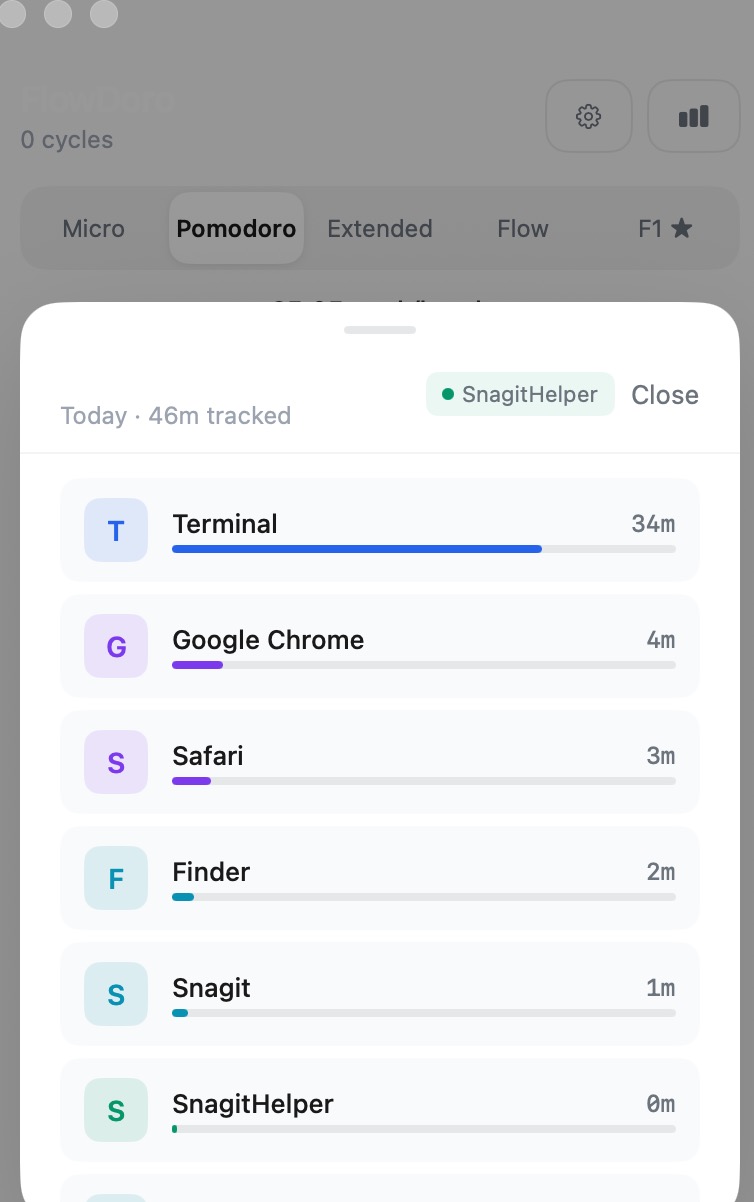Open the statistics bar chart icon

(x=693, y=116)
